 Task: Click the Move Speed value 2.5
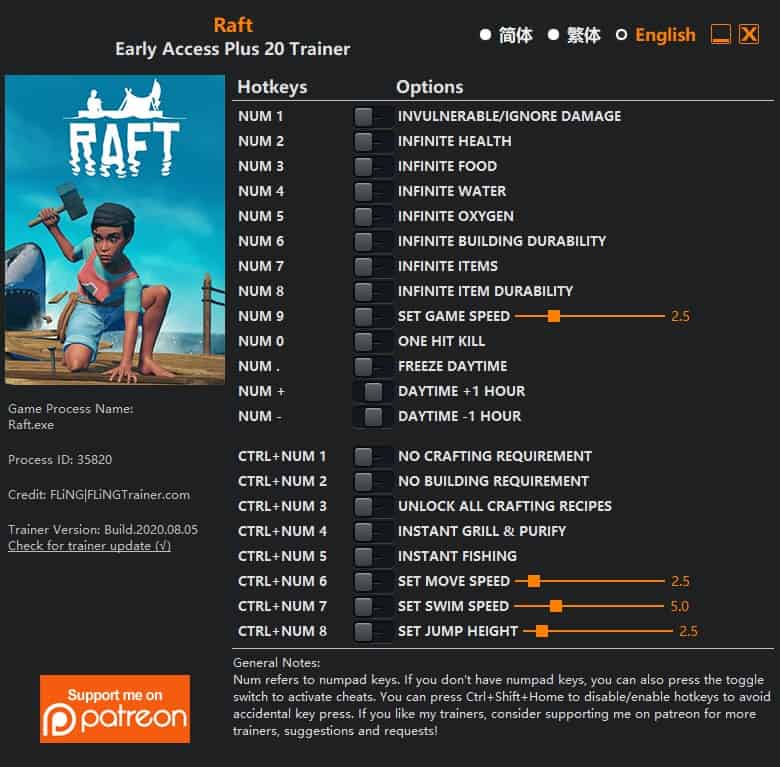[x=681, y=581]
